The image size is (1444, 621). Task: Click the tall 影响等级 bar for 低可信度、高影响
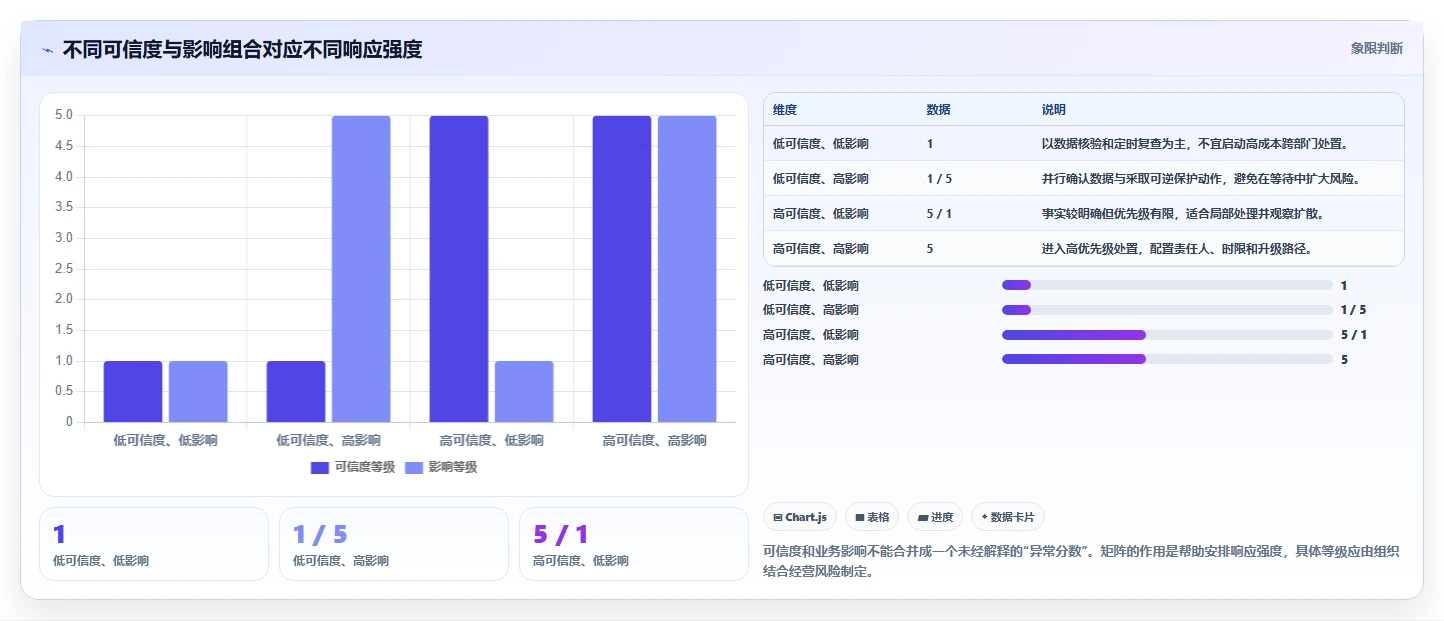361,269
